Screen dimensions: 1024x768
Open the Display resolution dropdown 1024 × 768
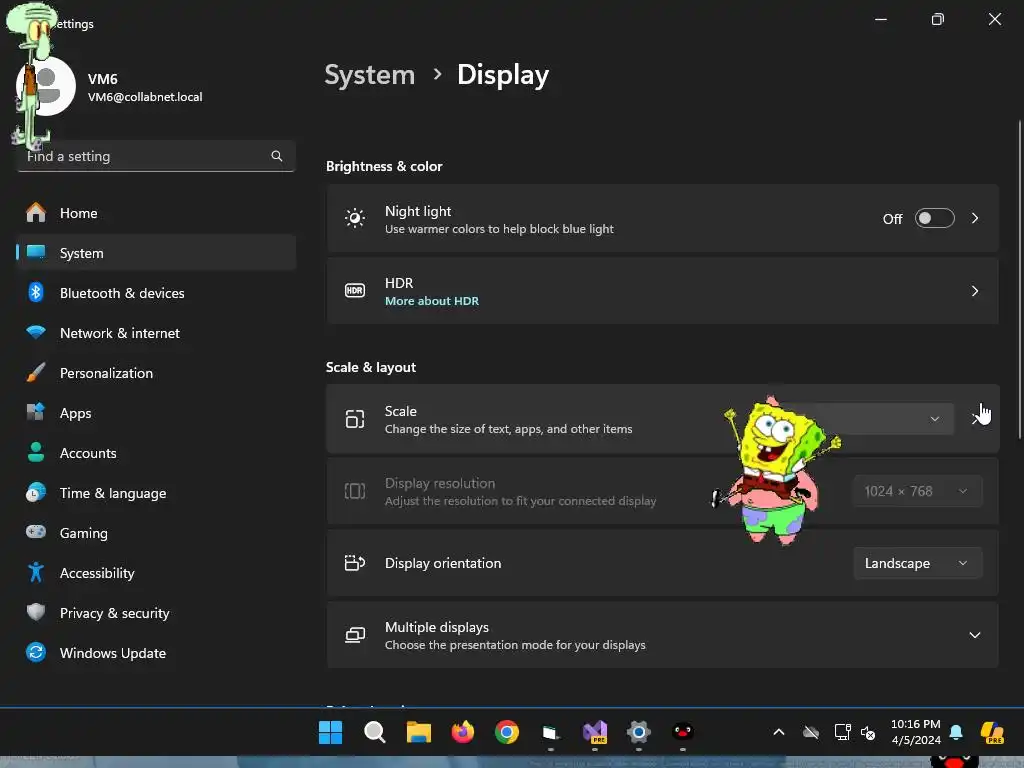[918, 491]
